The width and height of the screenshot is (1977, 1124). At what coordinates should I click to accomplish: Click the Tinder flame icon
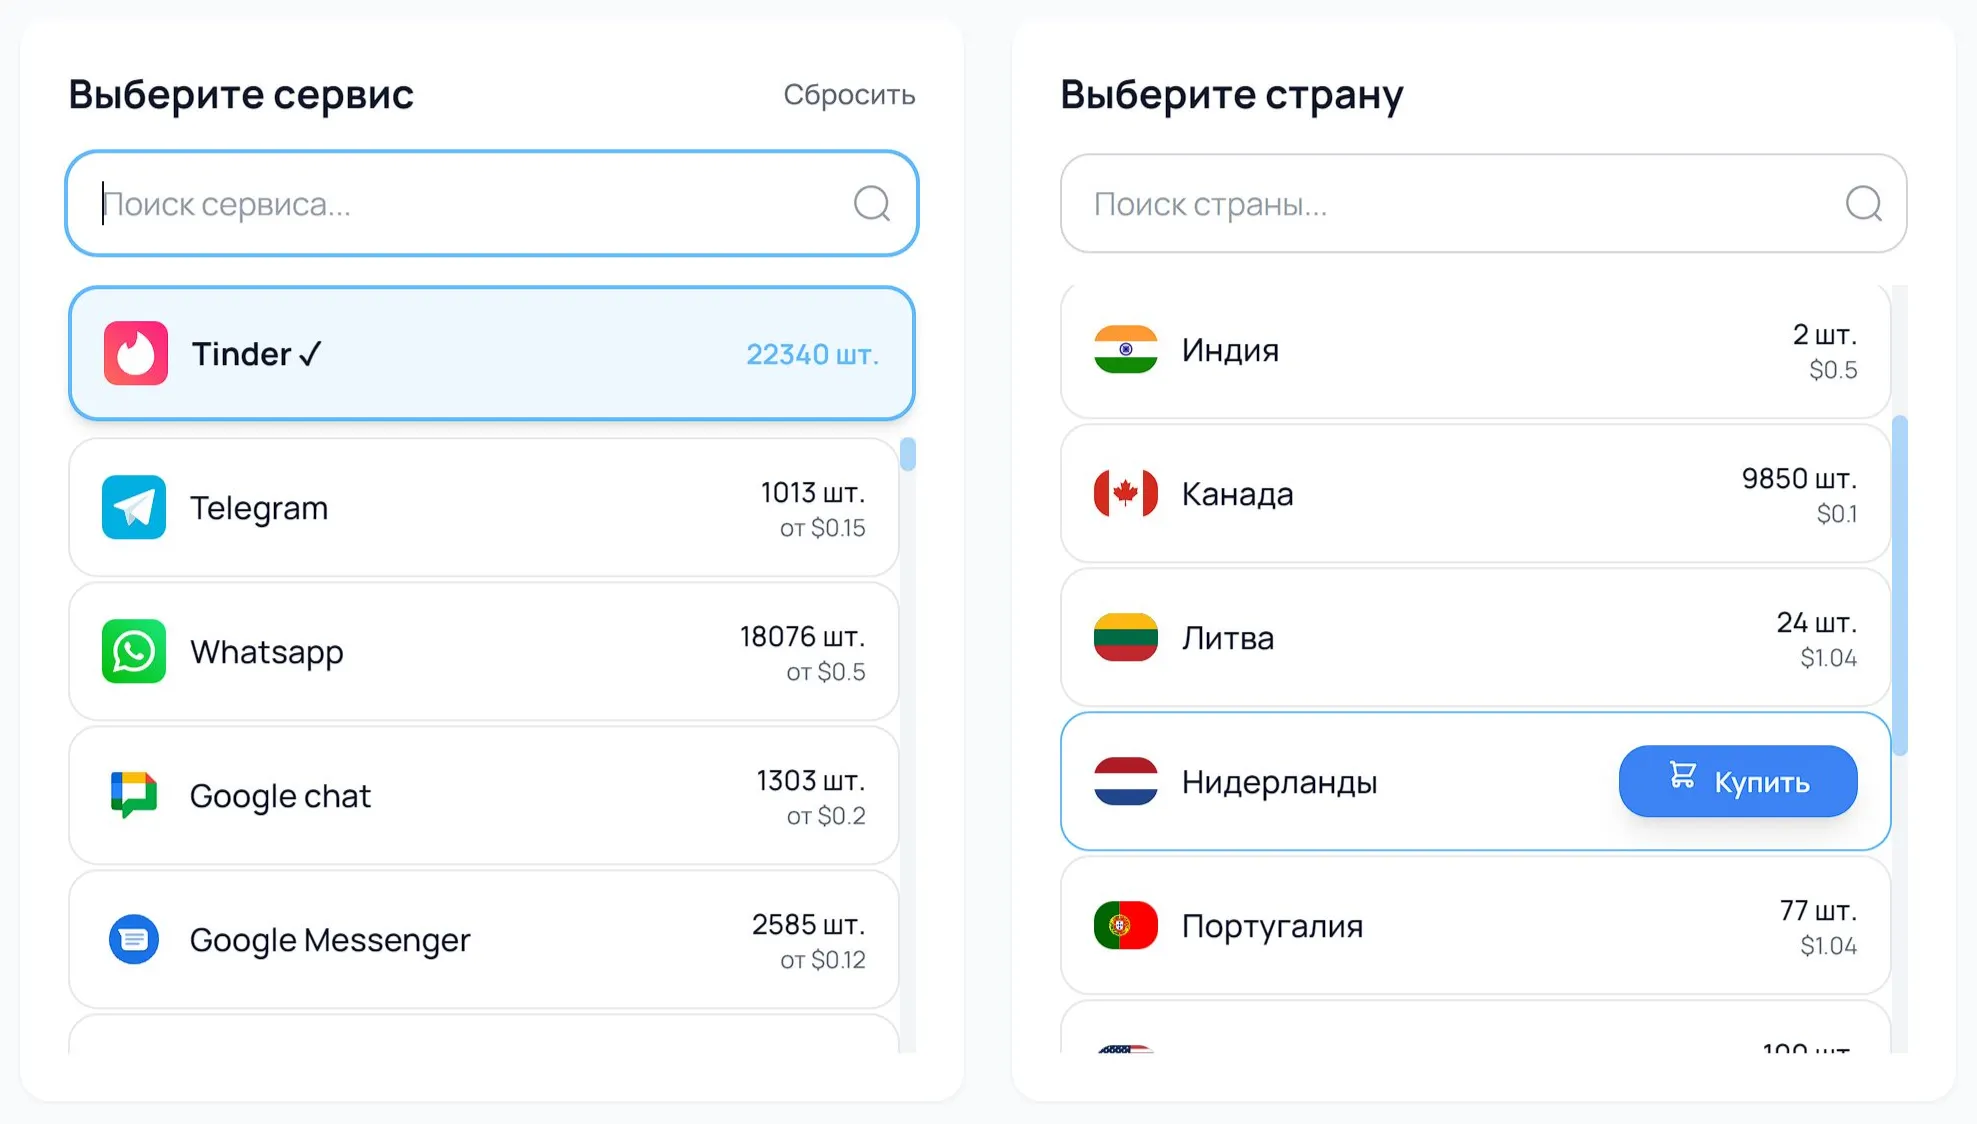click(x=135, y=353)
